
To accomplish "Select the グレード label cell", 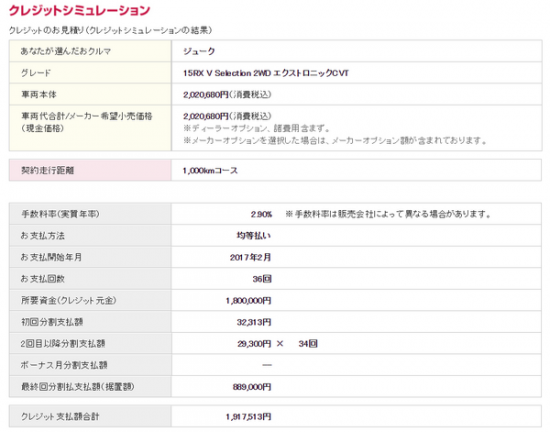I will coord(90,73).
